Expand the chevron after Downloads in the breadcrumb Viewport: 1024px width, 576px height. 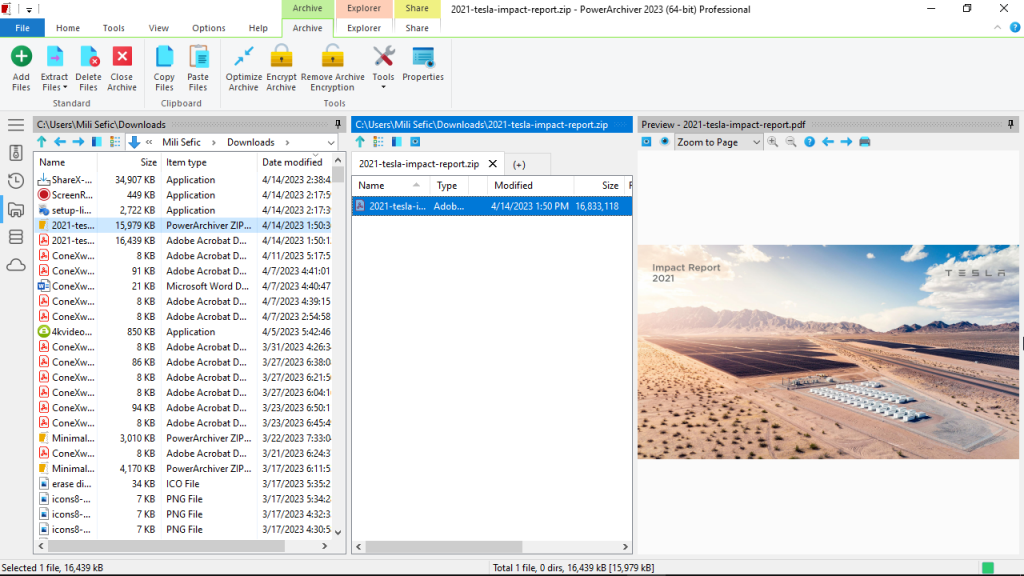(x=287, y=142)
